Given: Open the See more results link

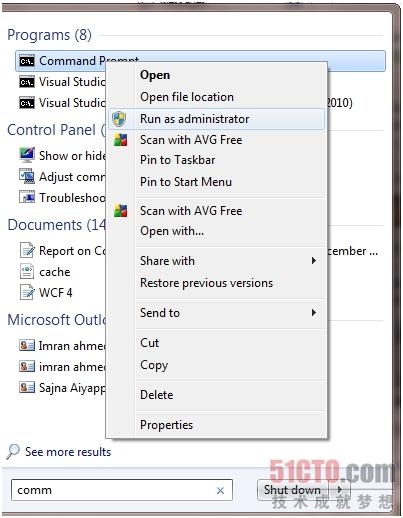Looking at the screenshot, I should click(x=68, y=452).
